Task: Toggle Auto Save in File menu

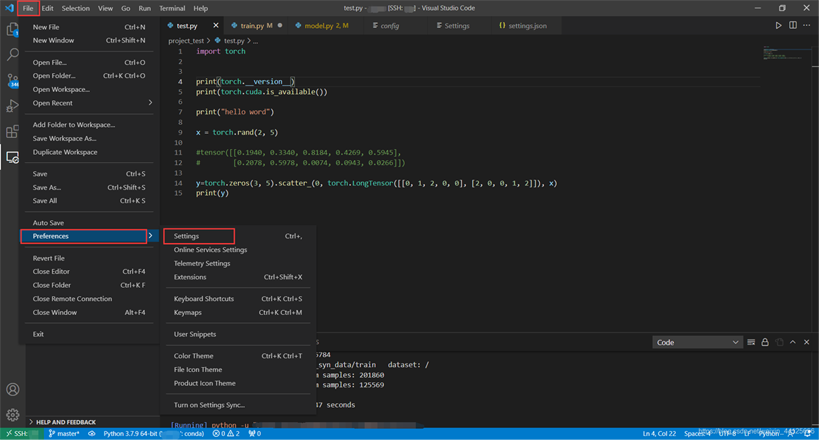Action: point(49,223)
